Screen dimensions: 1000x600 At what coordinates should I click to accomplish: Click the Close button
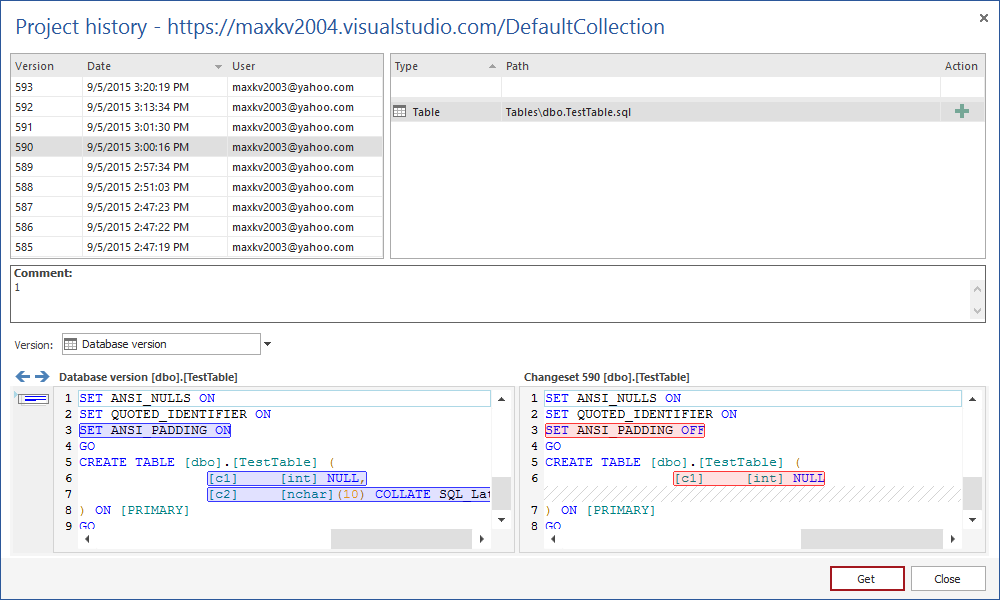947,578
